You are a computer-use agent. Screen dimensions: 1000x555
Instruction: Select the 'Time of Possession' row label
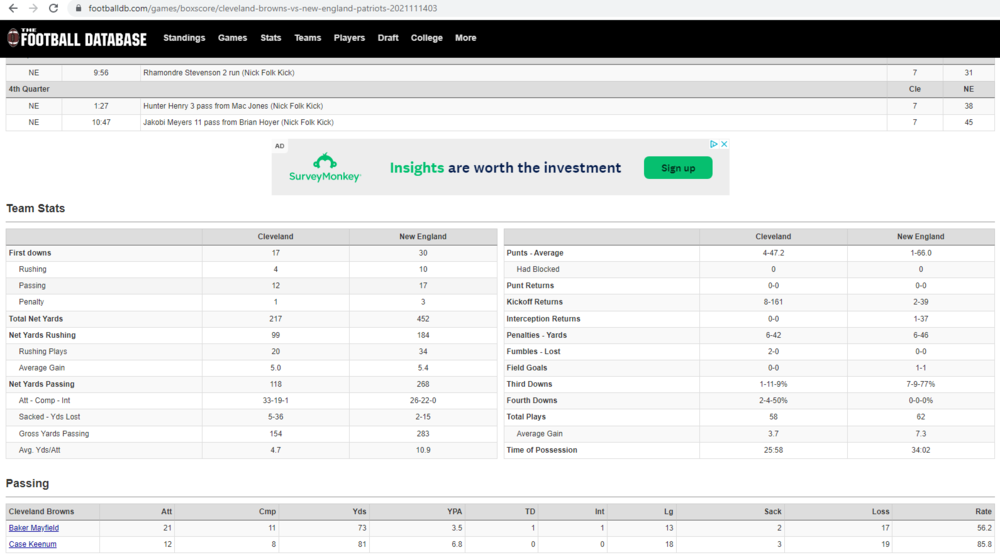tap(542, 450)
